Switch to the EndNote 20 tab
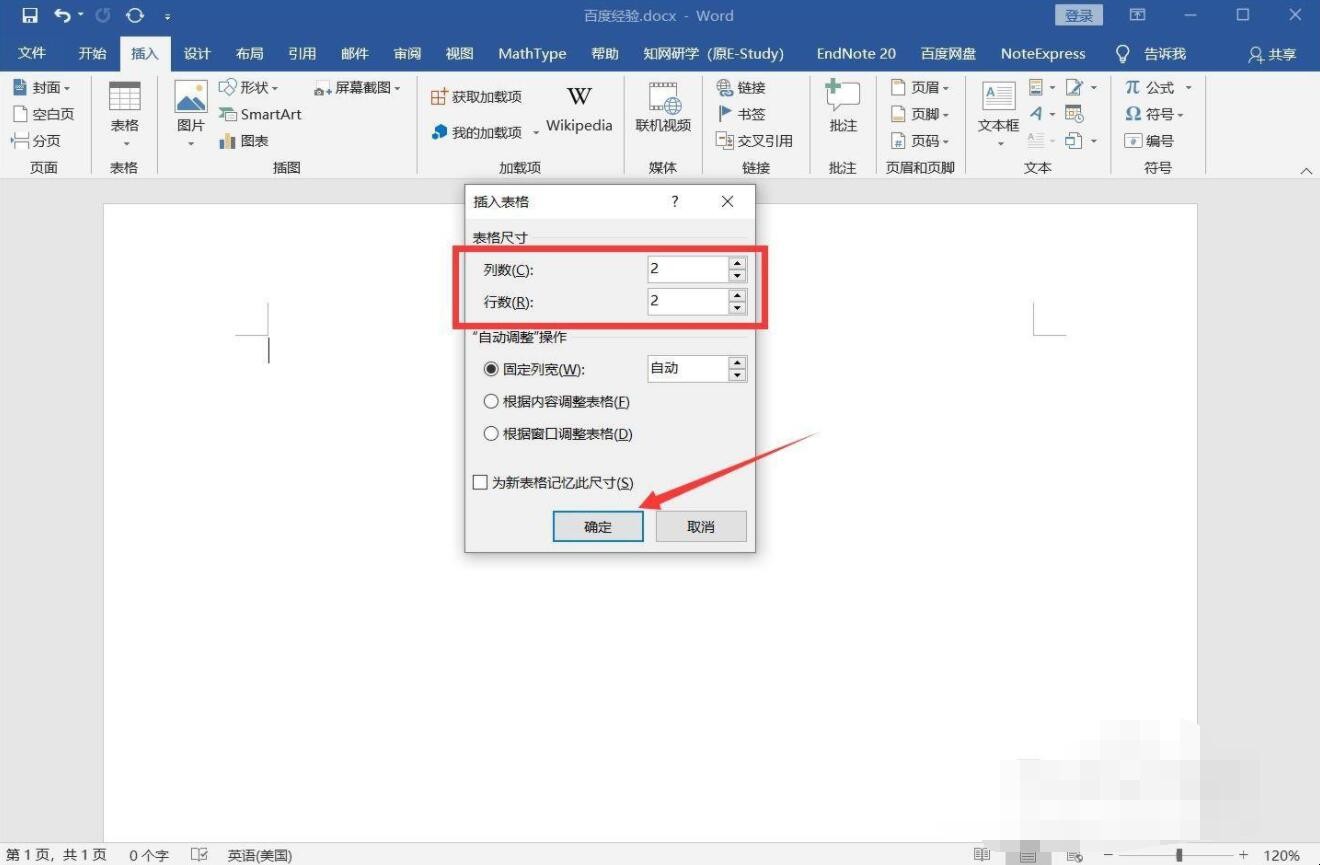1320x865 pixels. pos(856,54)
